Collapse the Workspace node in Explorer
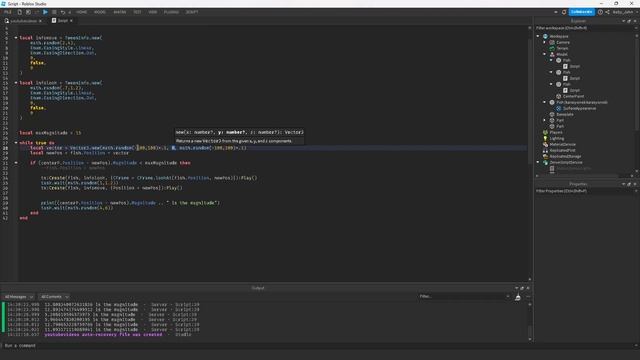640x360 pixels. click(538, 36)
